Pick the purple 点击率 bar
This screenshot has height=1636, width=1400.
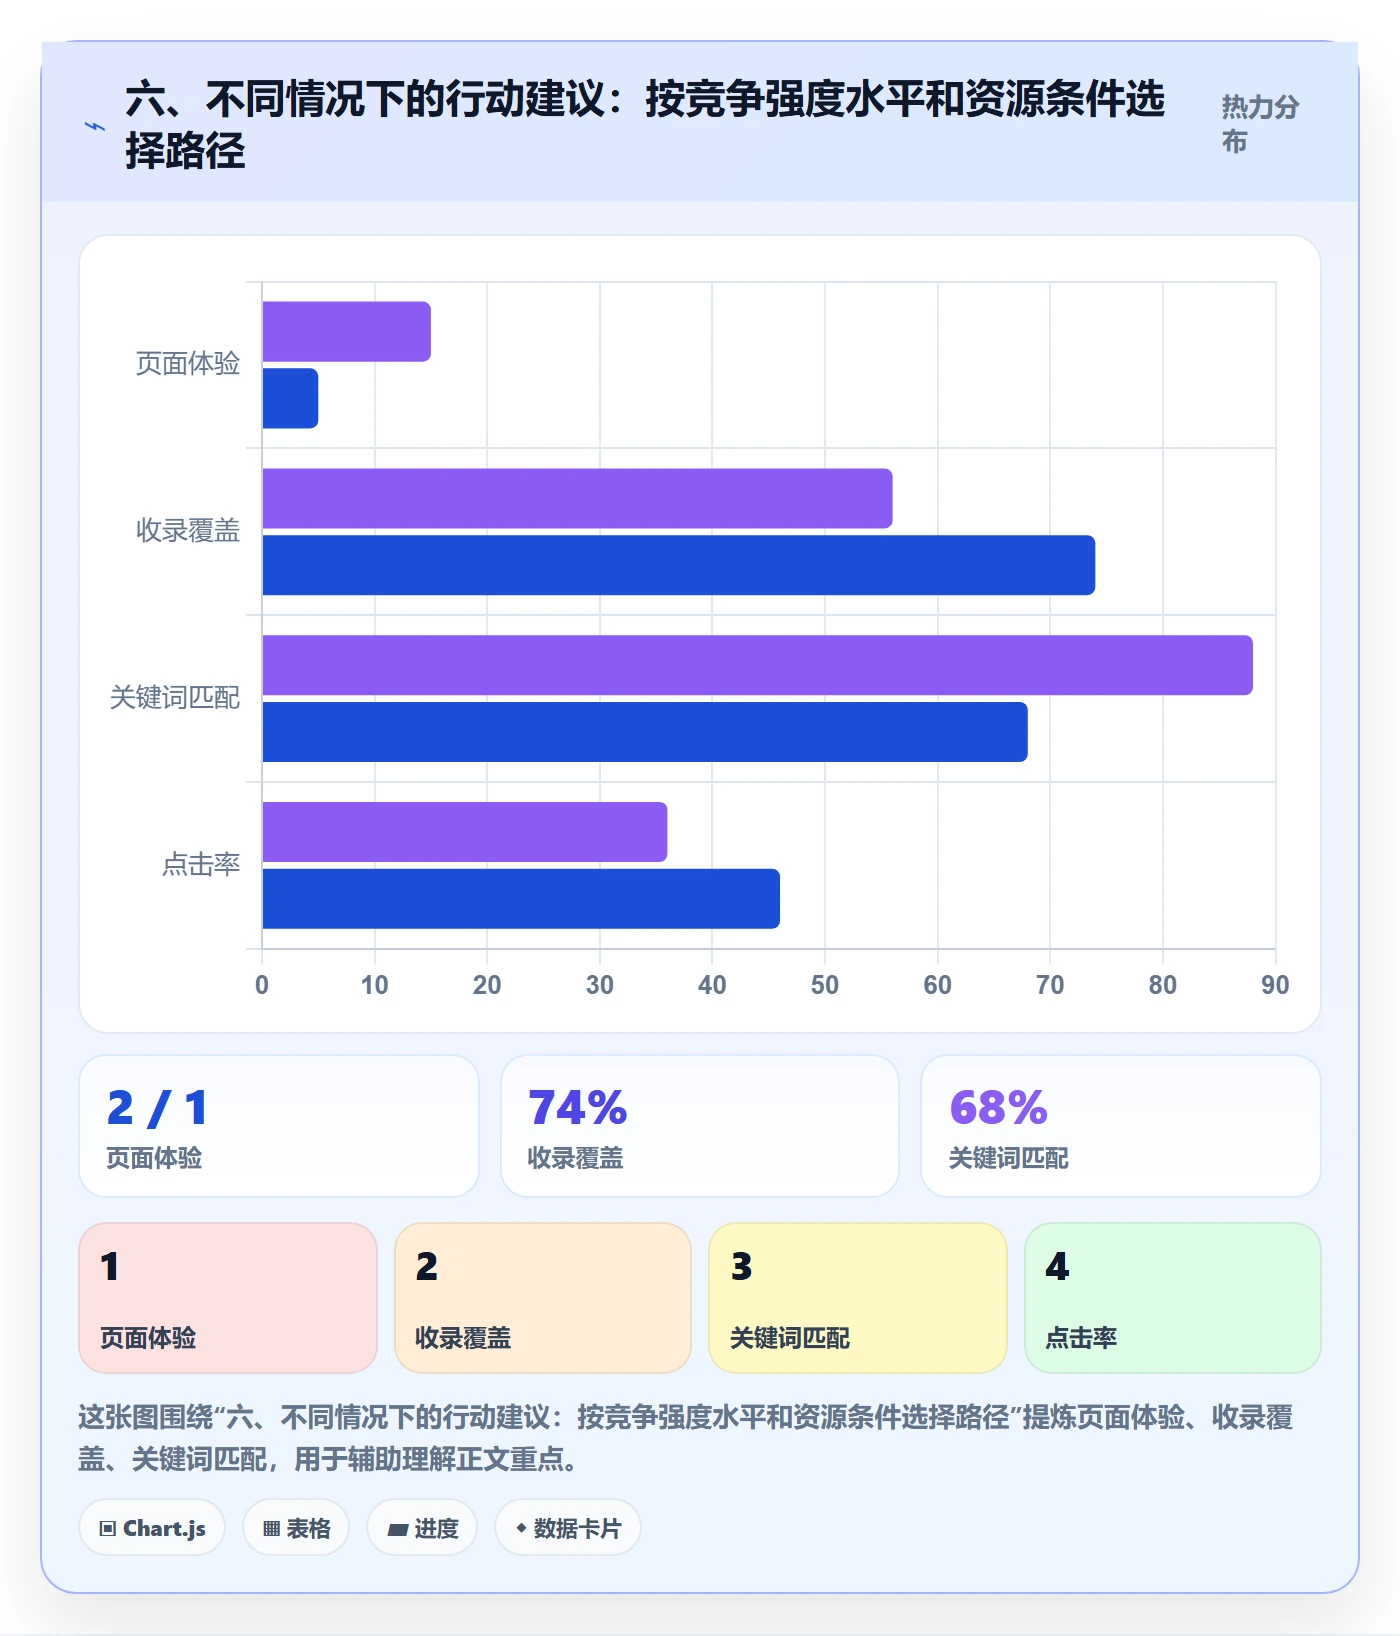[x=465, y=832]
